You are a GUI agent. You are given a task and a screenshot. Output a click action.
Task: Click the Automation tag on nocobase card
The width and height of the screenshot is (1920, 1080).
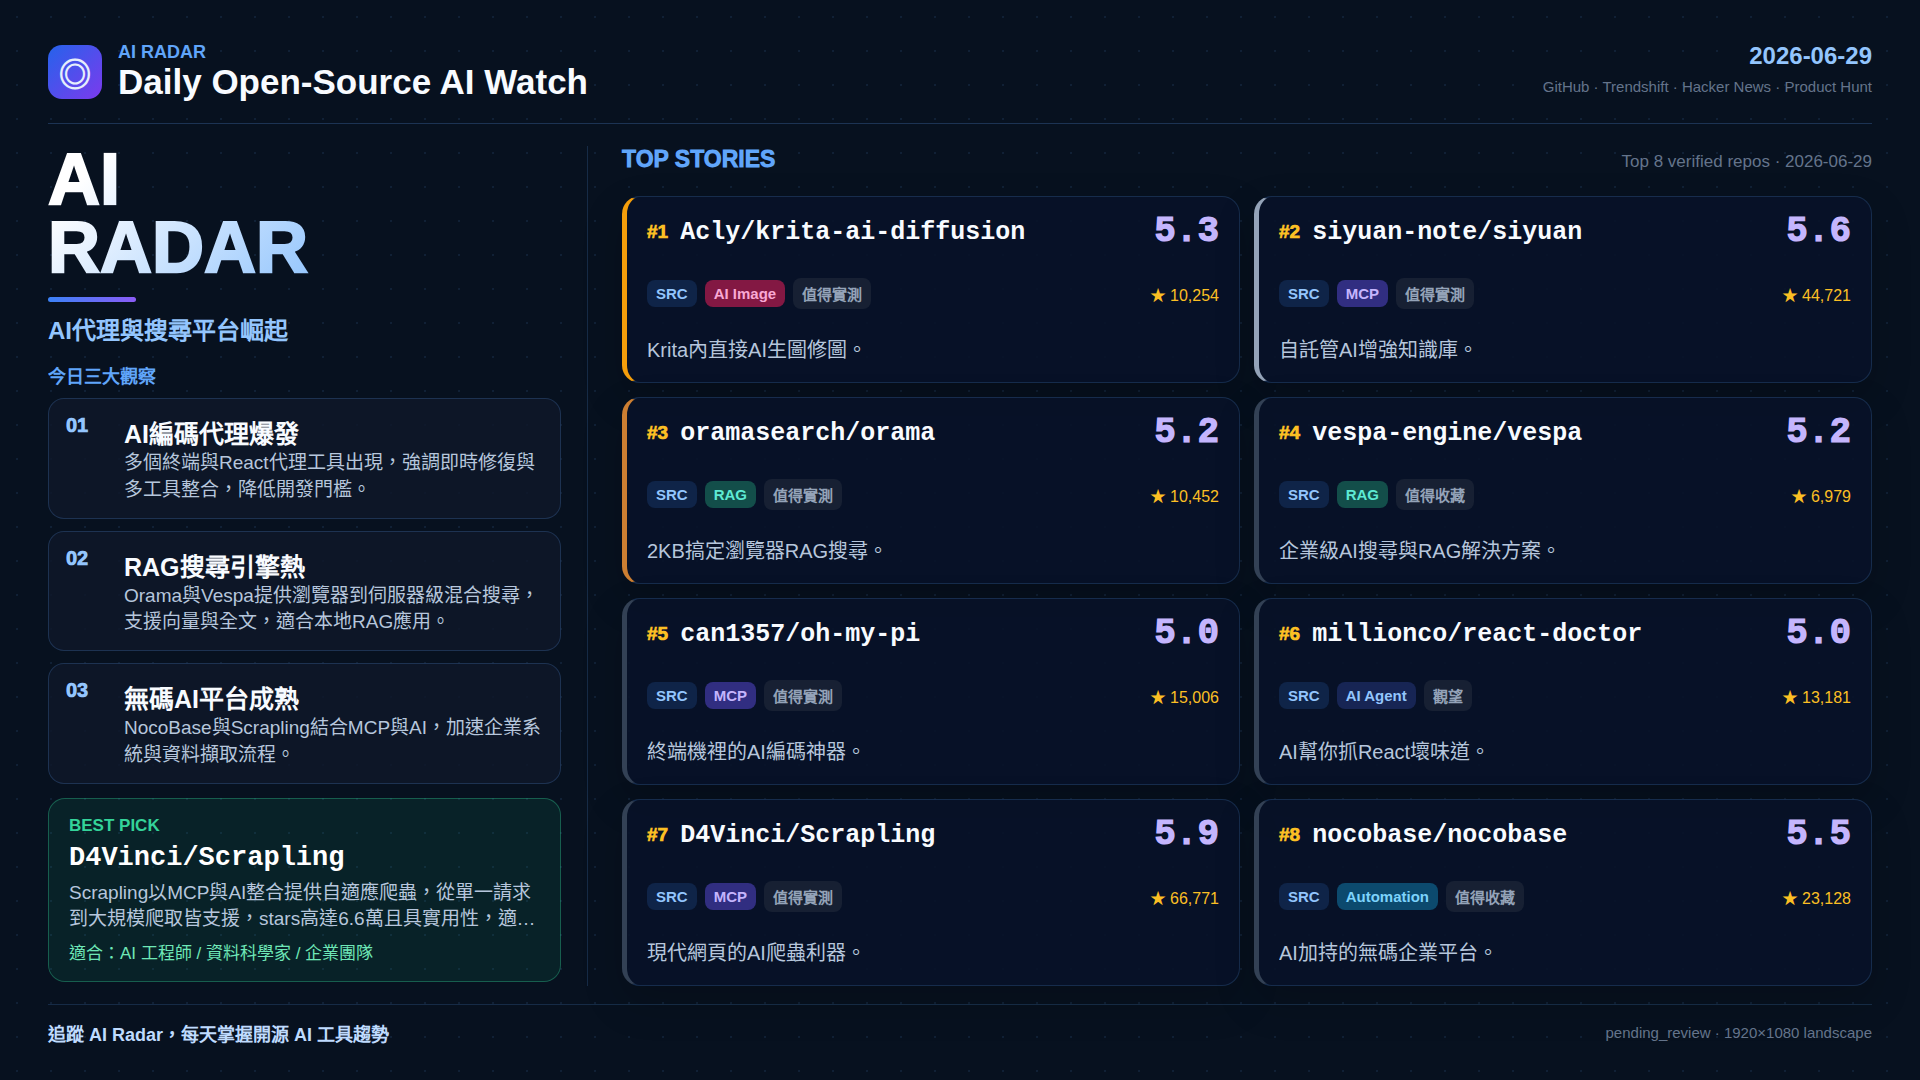1387,897
